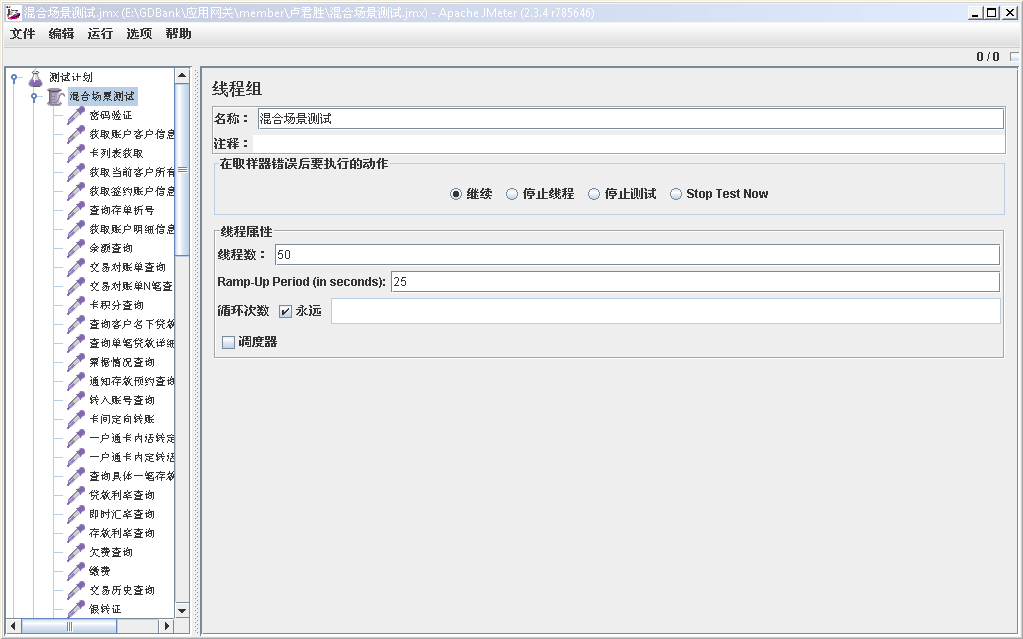Click the sampler icon for 银转证
The width and height of the screenshot is (1023, 639).
click(x=76, y=609)
